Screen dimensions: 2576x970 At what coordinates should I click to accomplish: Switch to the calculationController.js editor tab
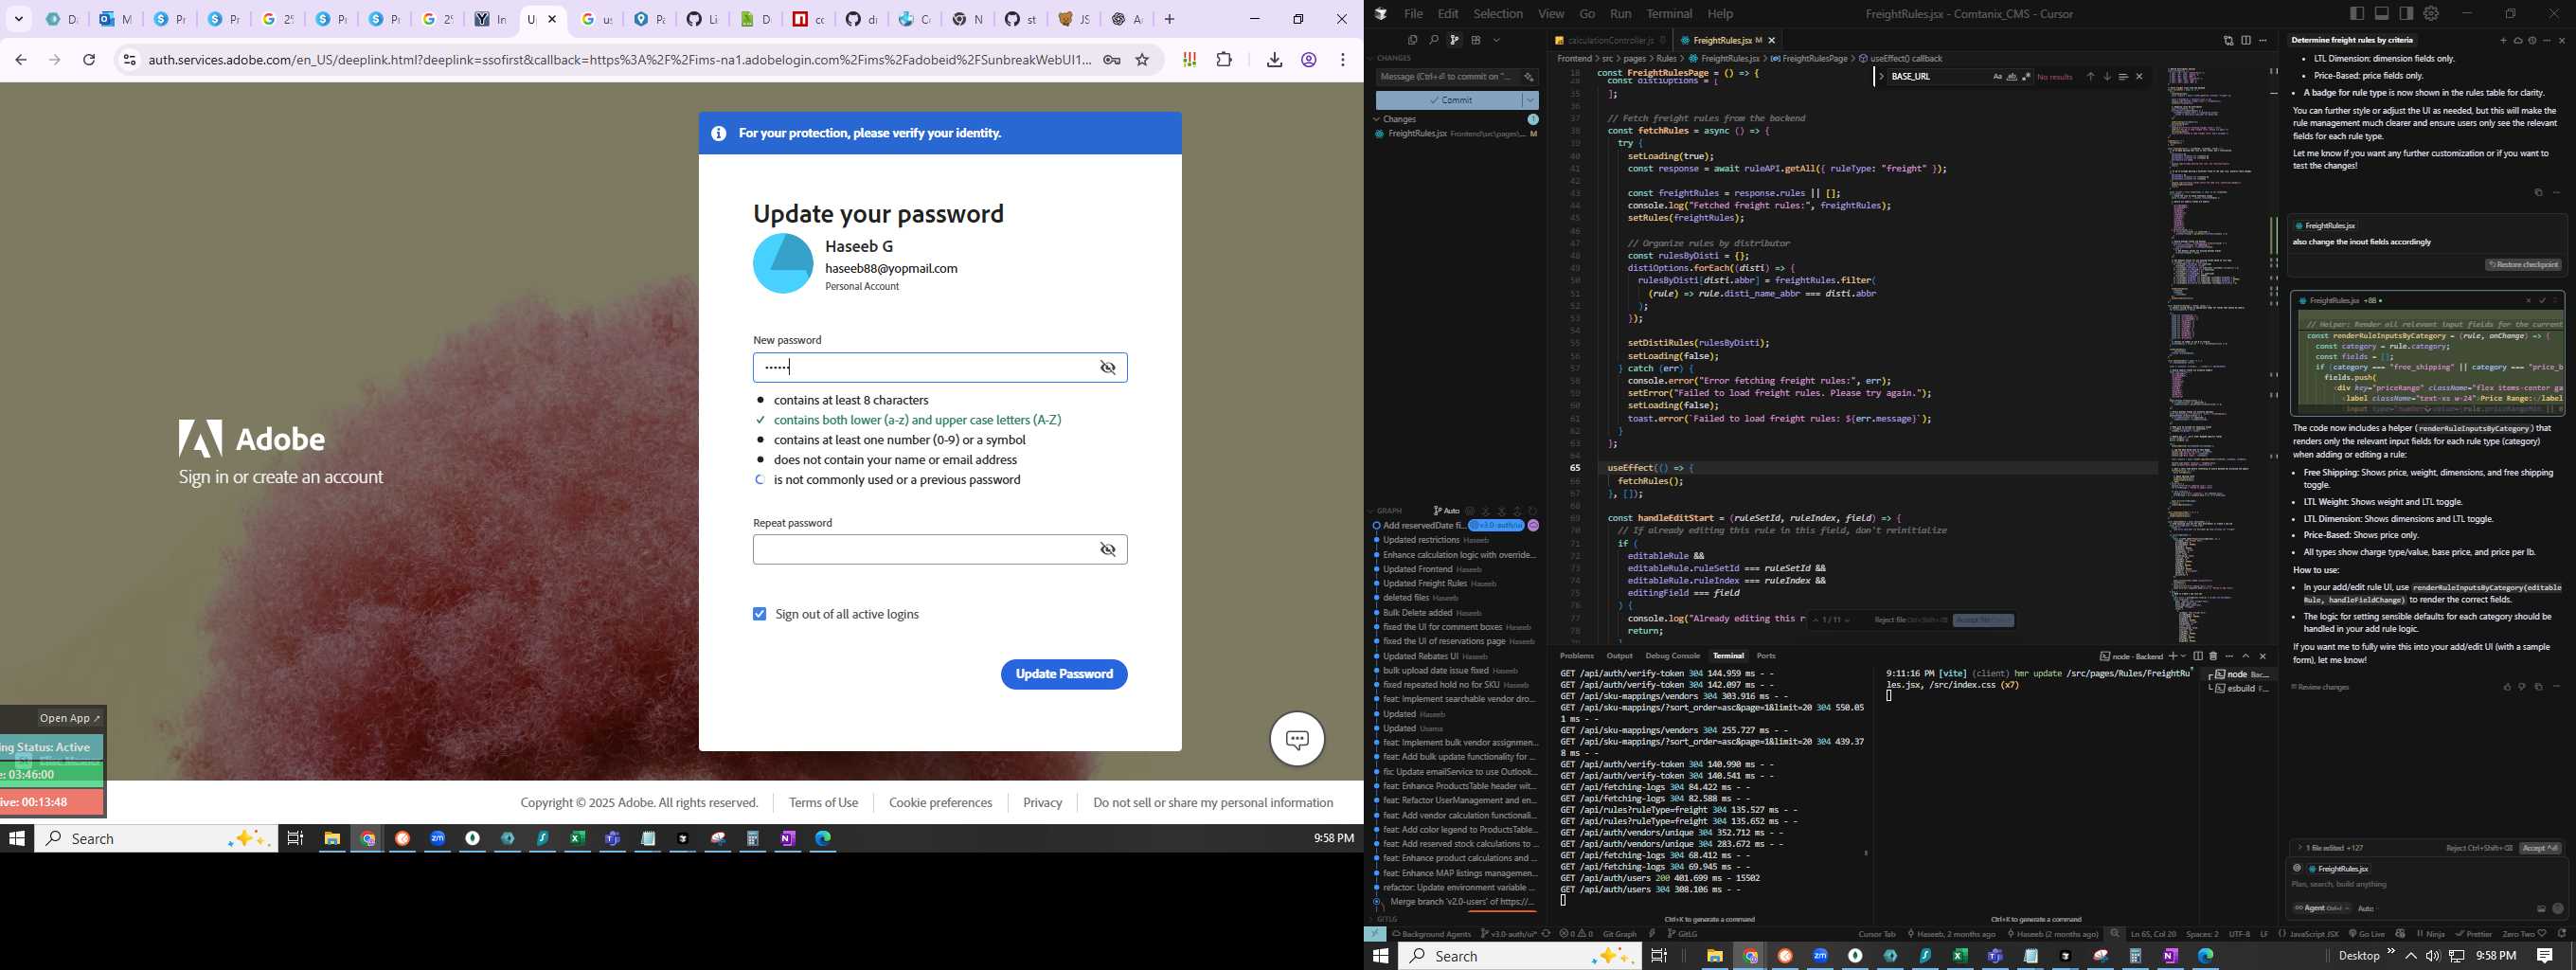pos(1610,40)
